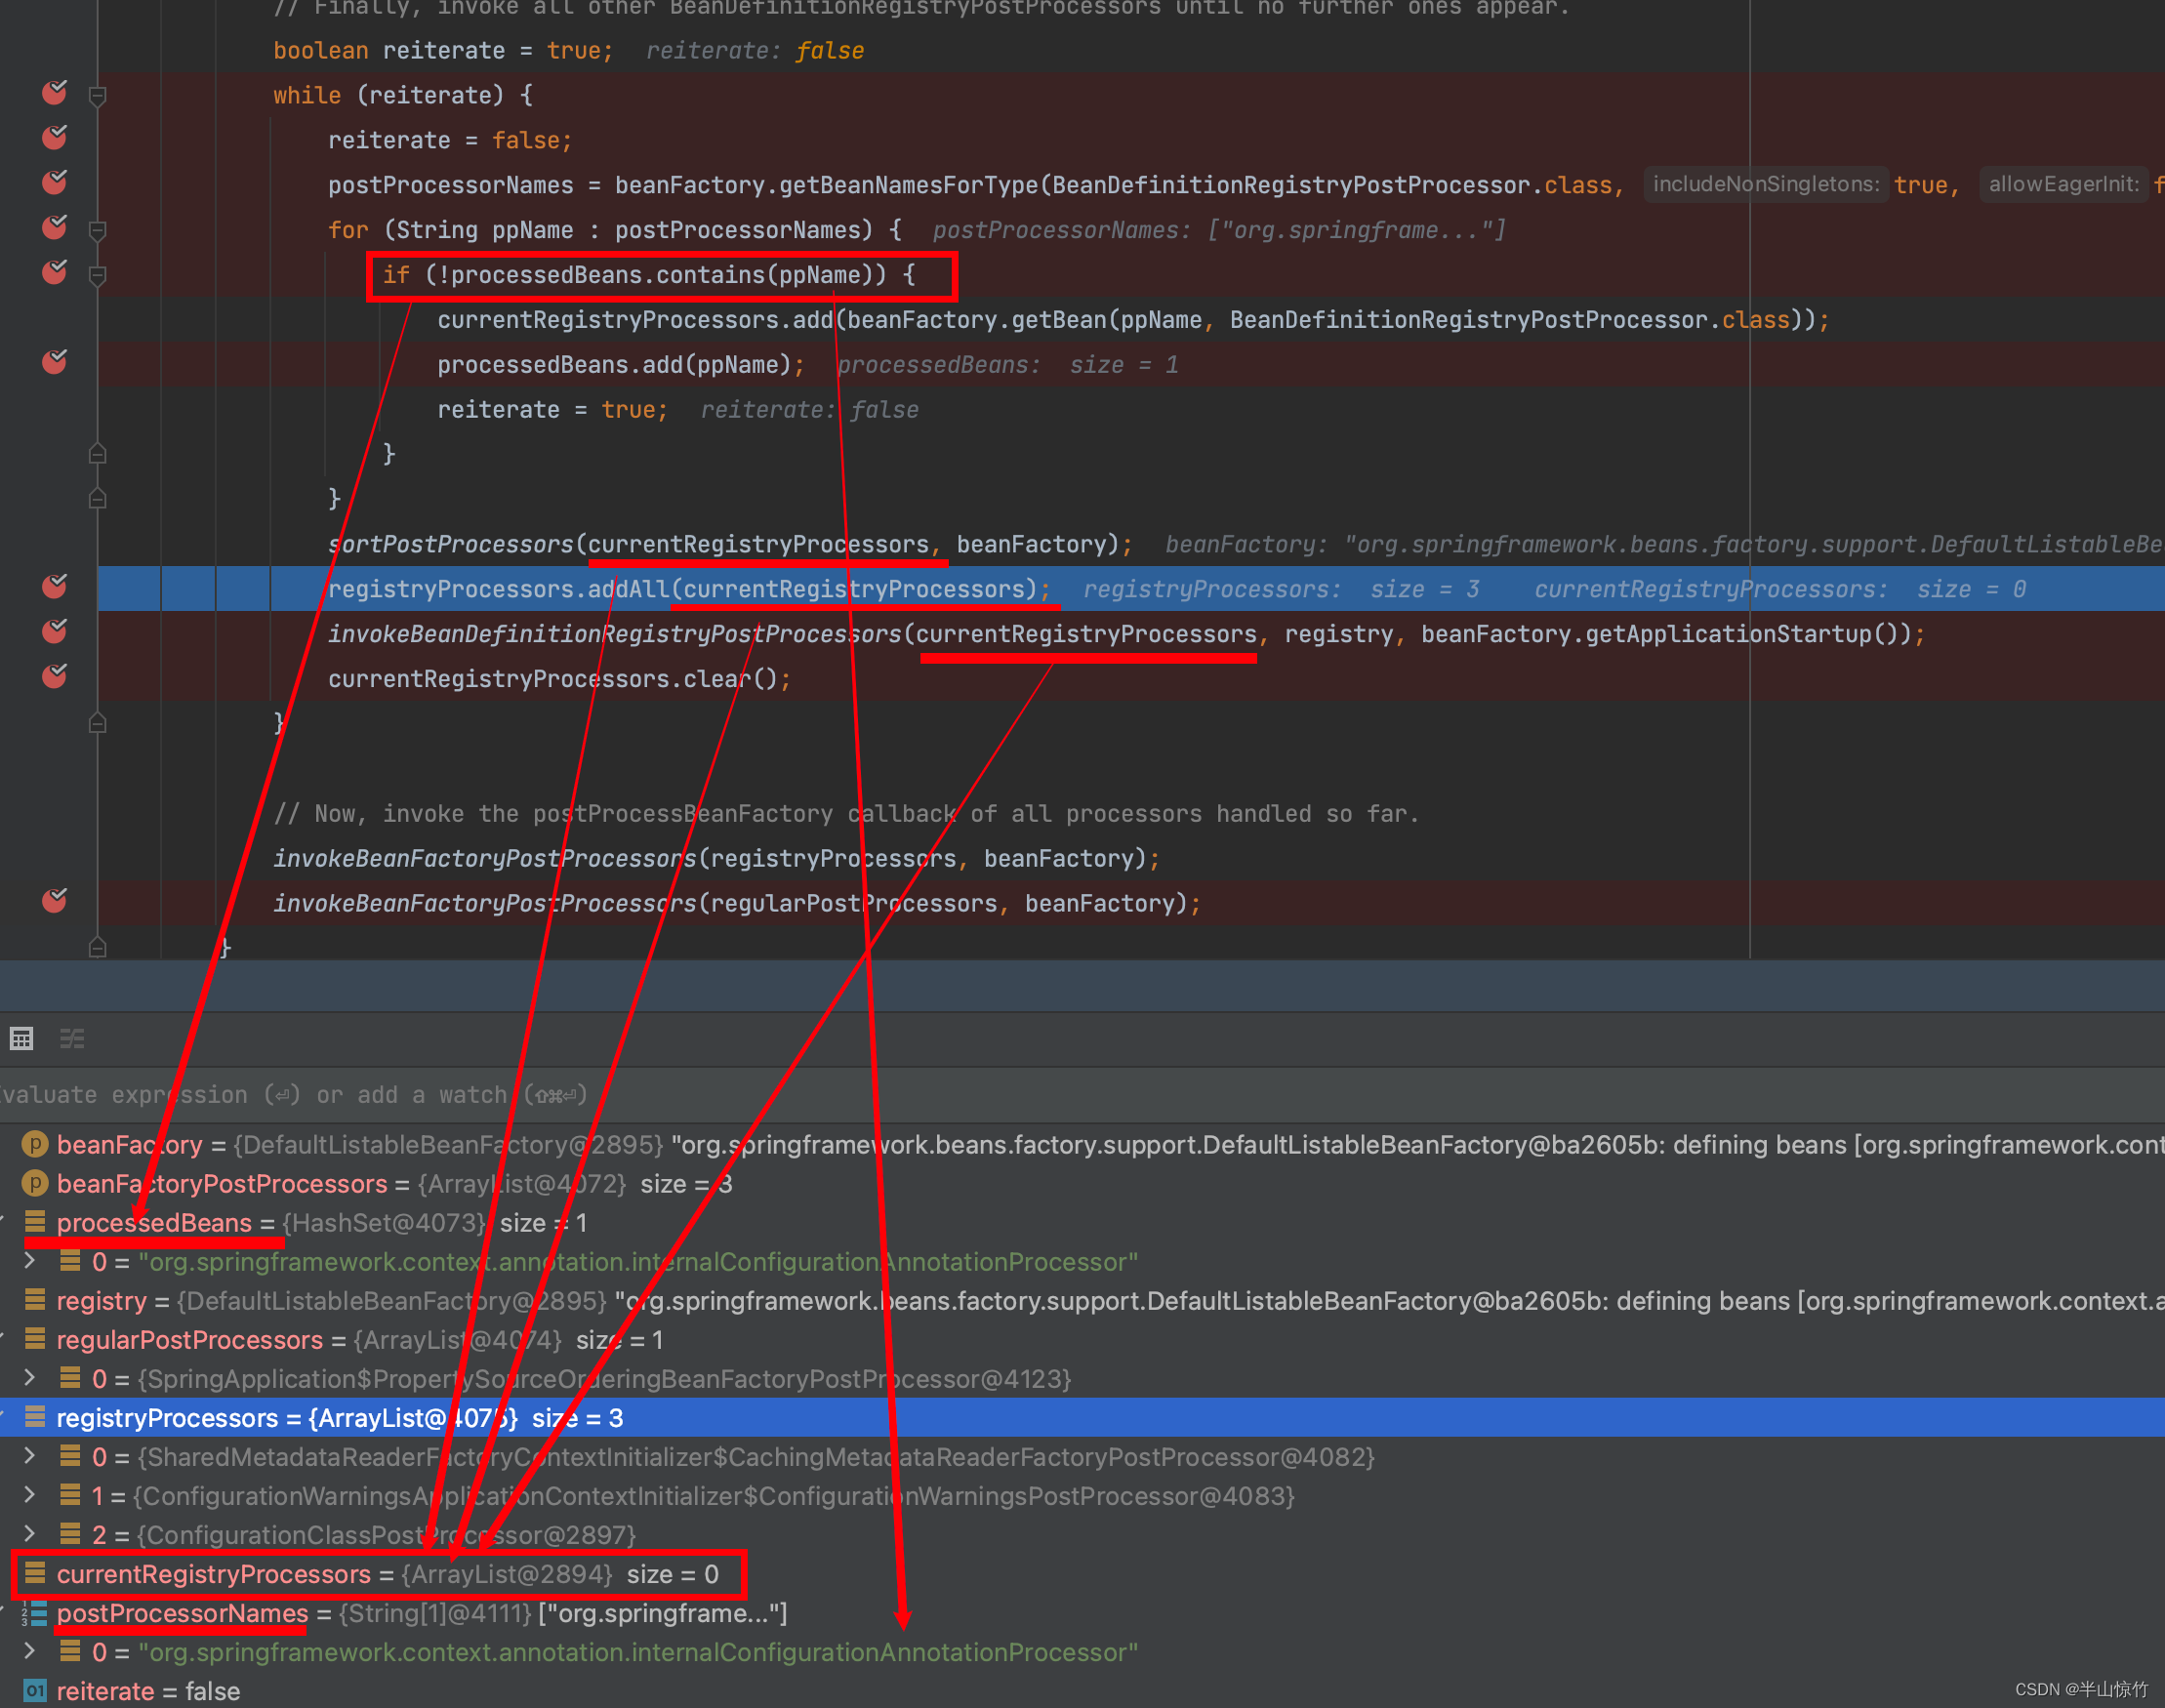
Task: Click the SpringApplication$PropertySourceOrderingBeanFactoryPostProcessor@4123 value
Action: click(604, 1379)
